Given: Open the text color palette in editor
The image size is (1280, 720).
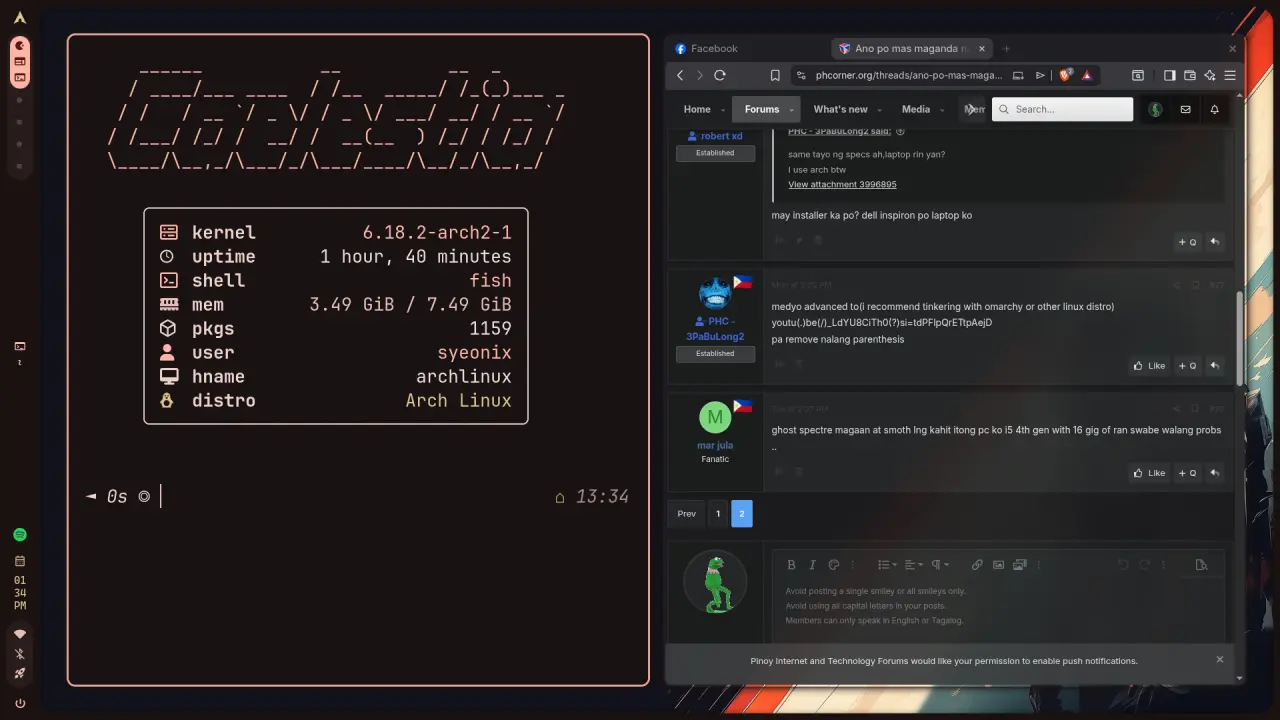Looking at the screenshot, I should [834, 565].
